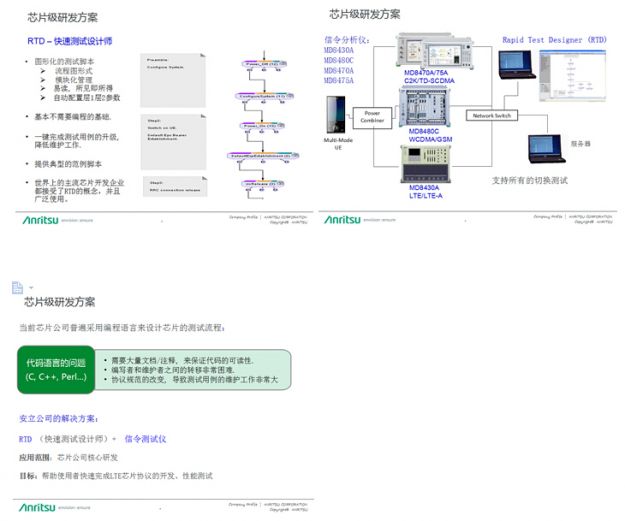
Task: Click the Anritsu logo on the signaling analyzer slide
Action: tap(342, 220)
